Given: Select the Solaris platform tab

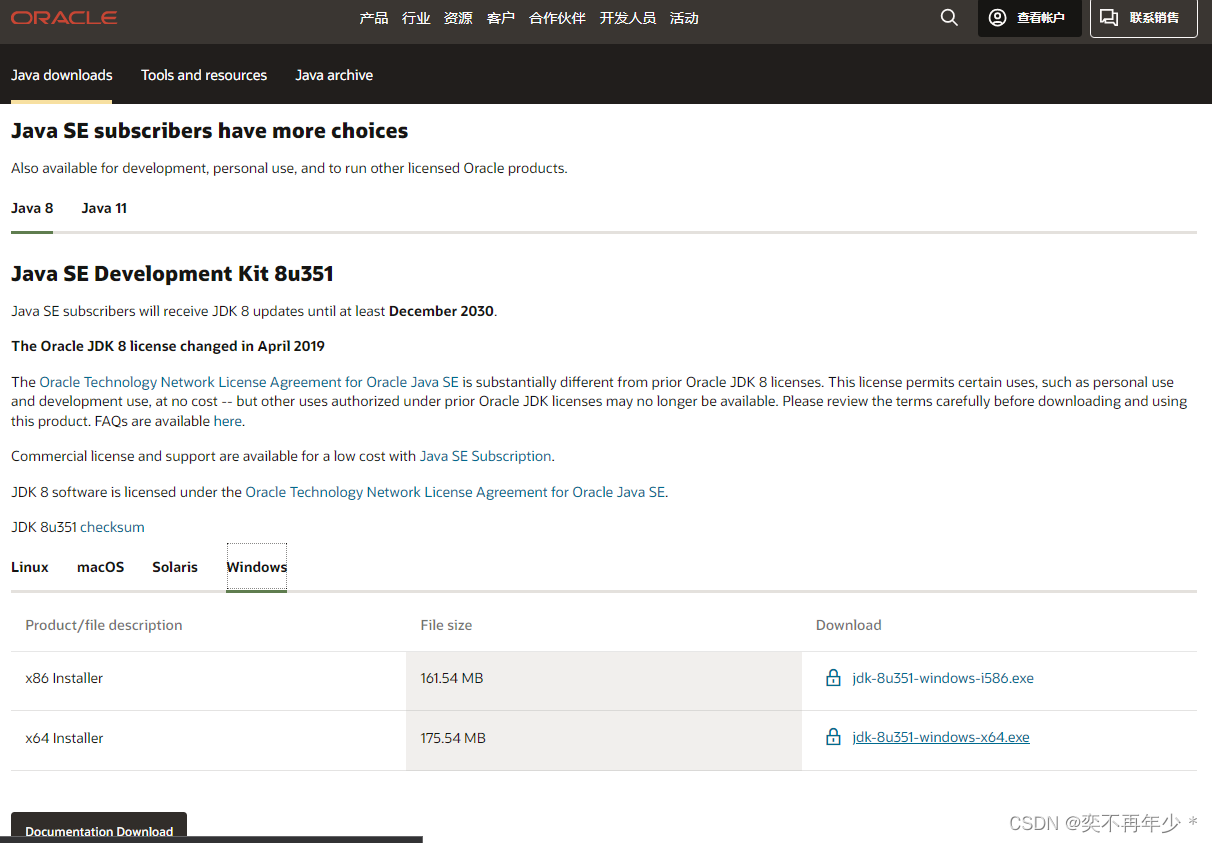Looking at the screenshot, I should point(175,567).
